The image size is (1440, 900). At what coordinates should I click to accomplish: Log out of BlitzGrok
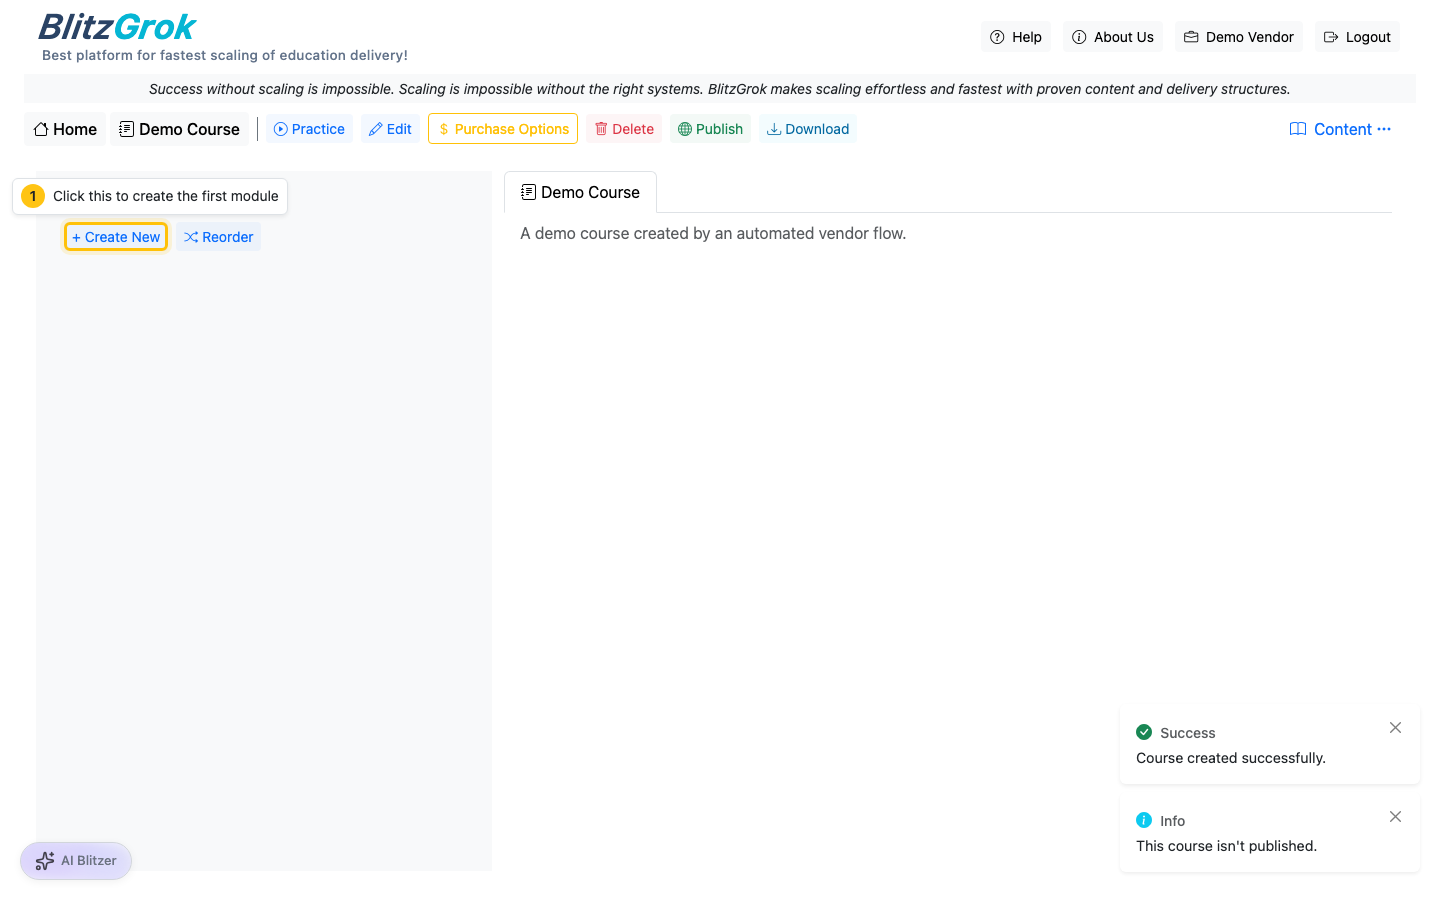coord(1357,37)
